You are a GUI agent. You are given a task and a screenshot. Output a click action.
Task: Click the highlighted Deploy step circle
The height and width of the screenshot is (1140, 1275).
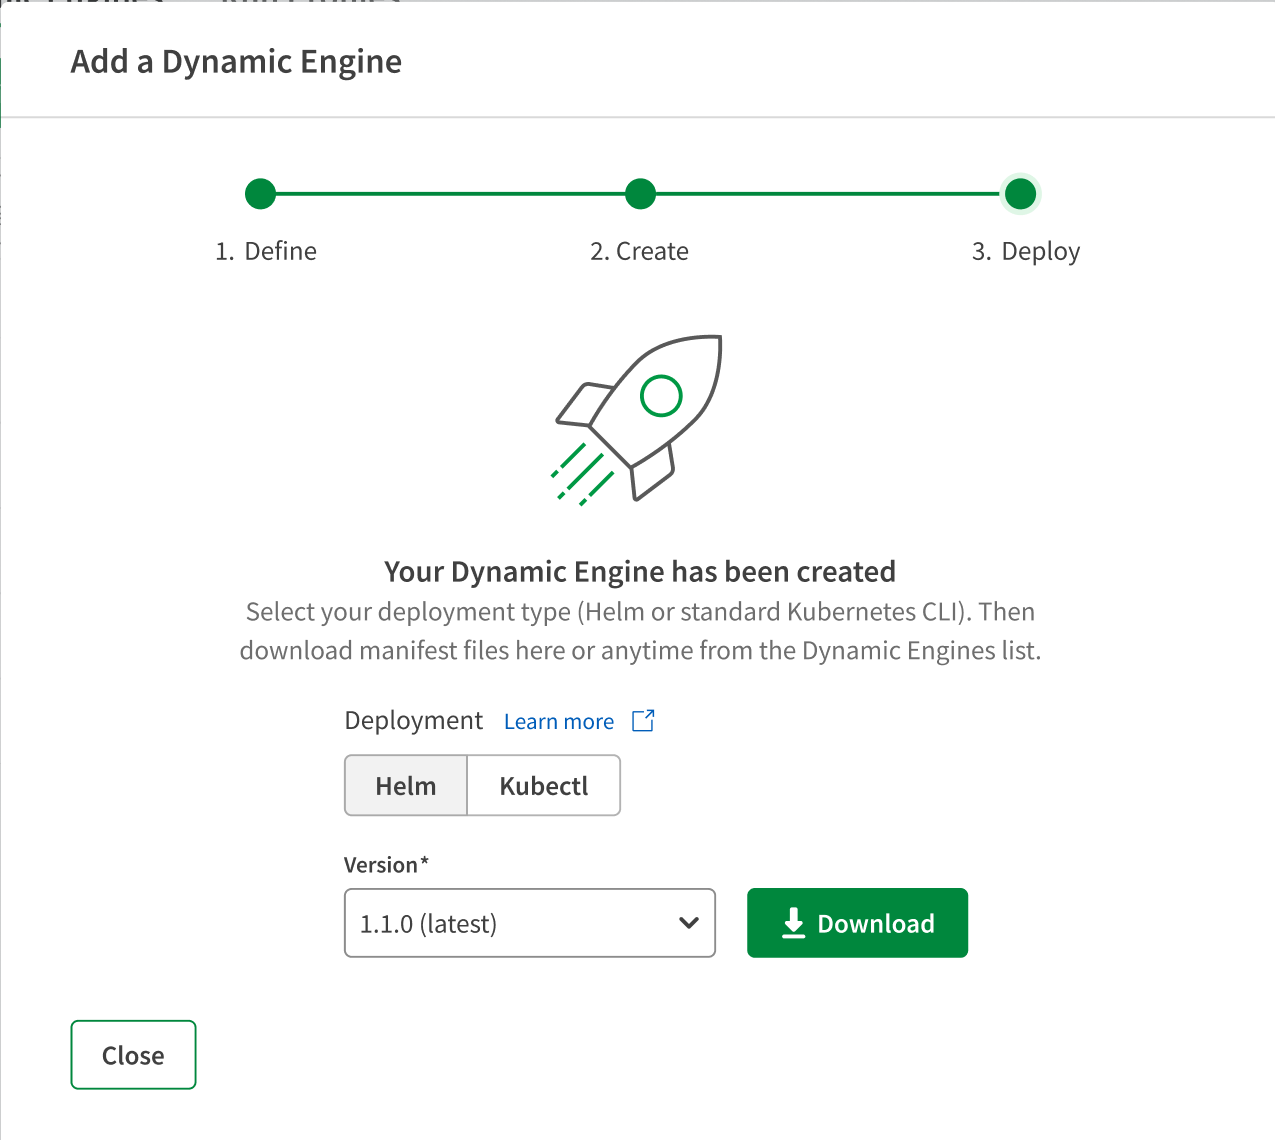[1020, 194]
